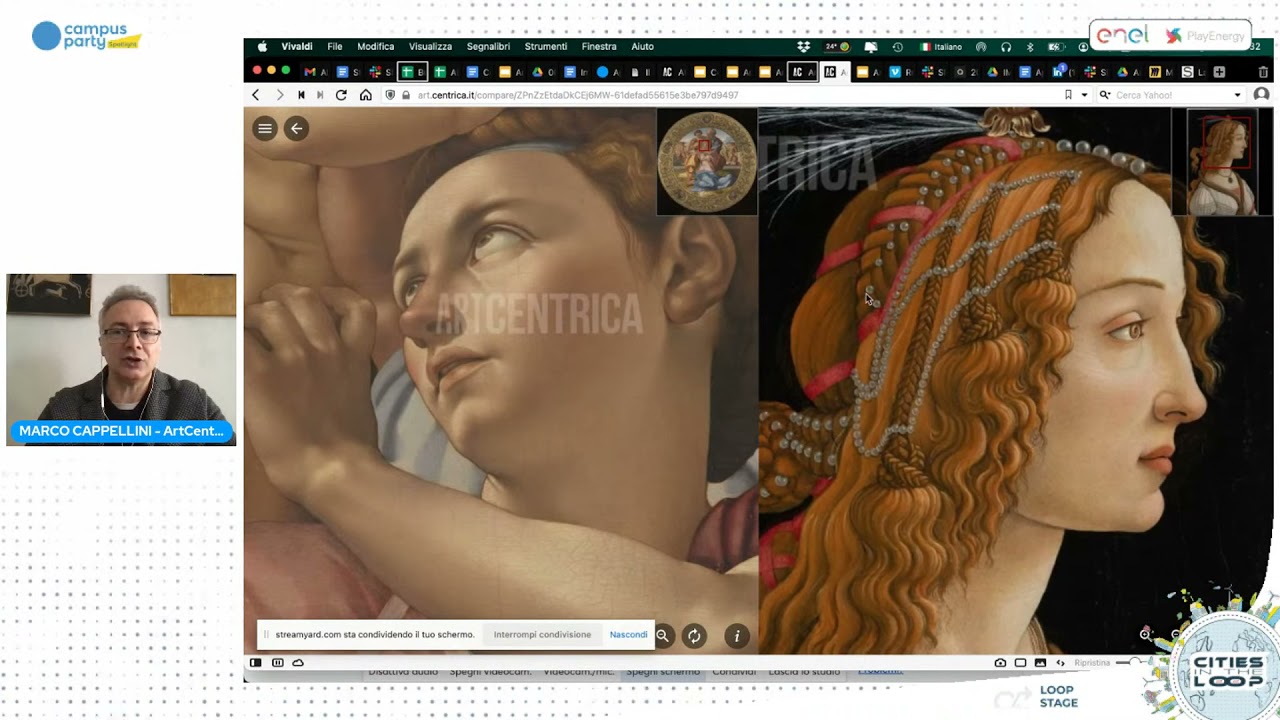Viewport: 1280px width, 720px height.
Task: Click the rewind history button
Action: 301,95
